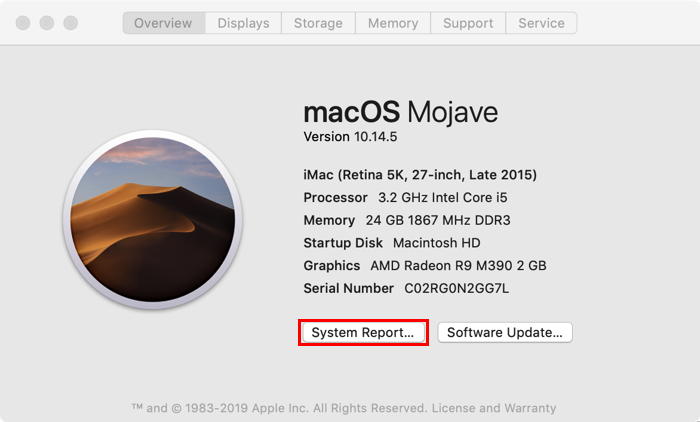Viewport: 700px width, 422px height.
Task: Zoom the window with the third title-bar button
Action: pos(70,23)
